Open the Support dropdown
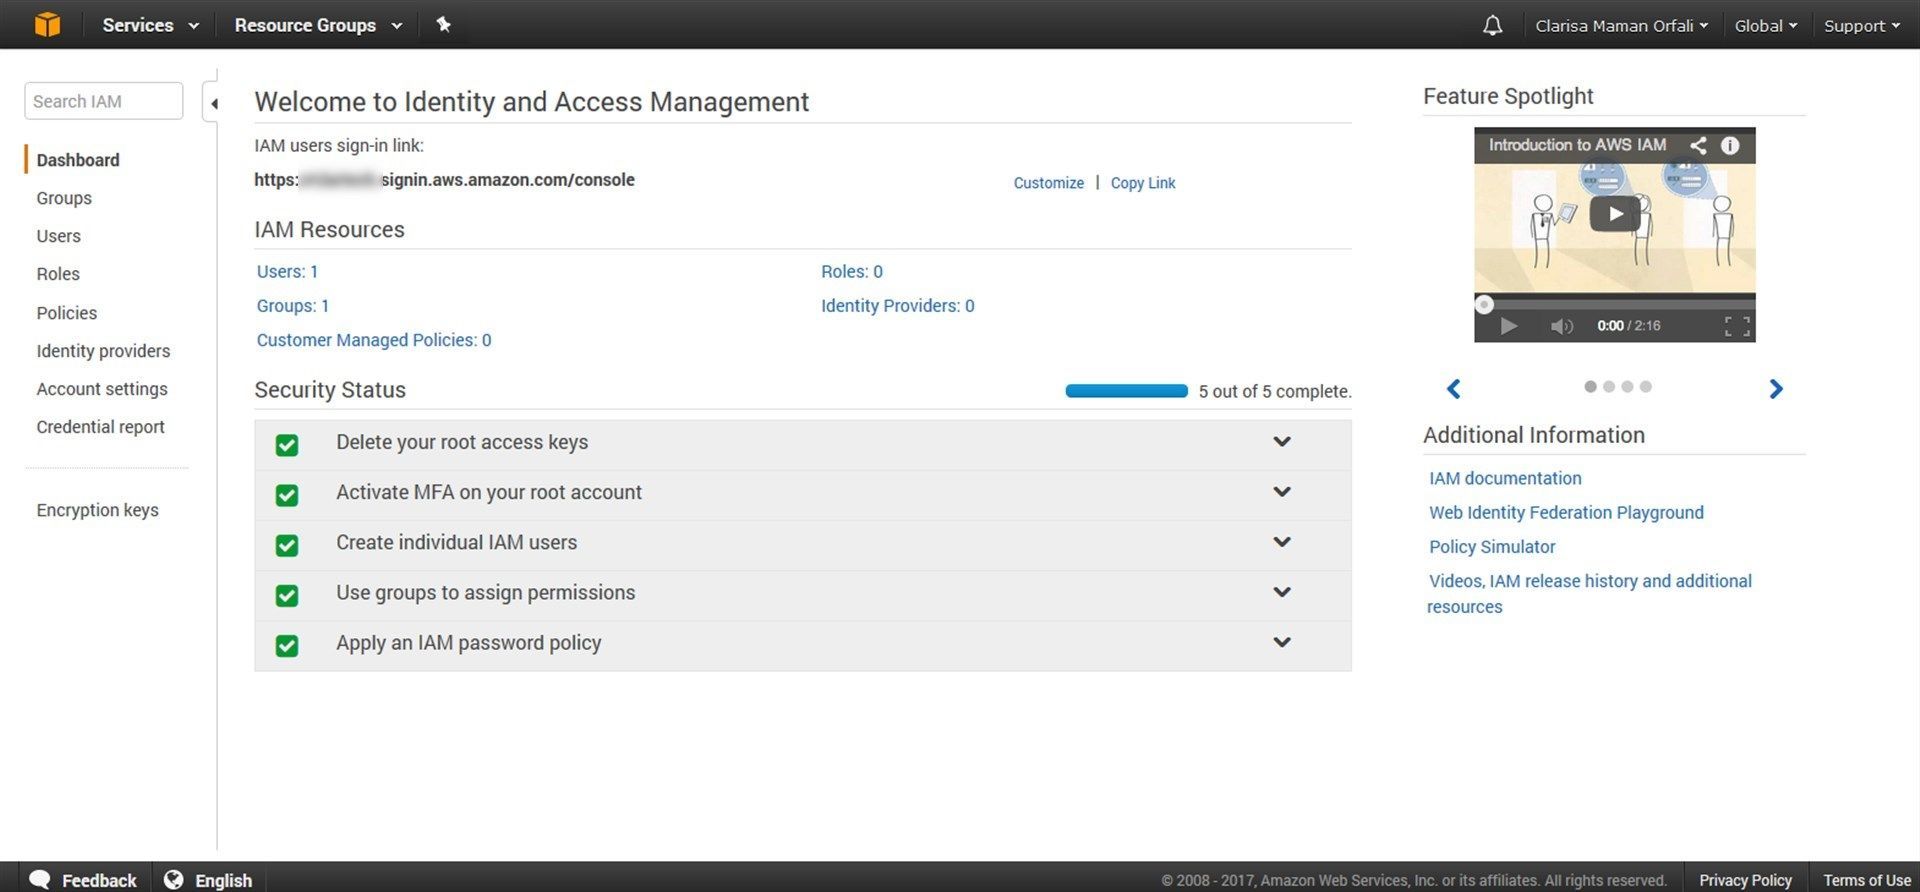This screenshot has width=1920, height=892. click(1861, 26)
